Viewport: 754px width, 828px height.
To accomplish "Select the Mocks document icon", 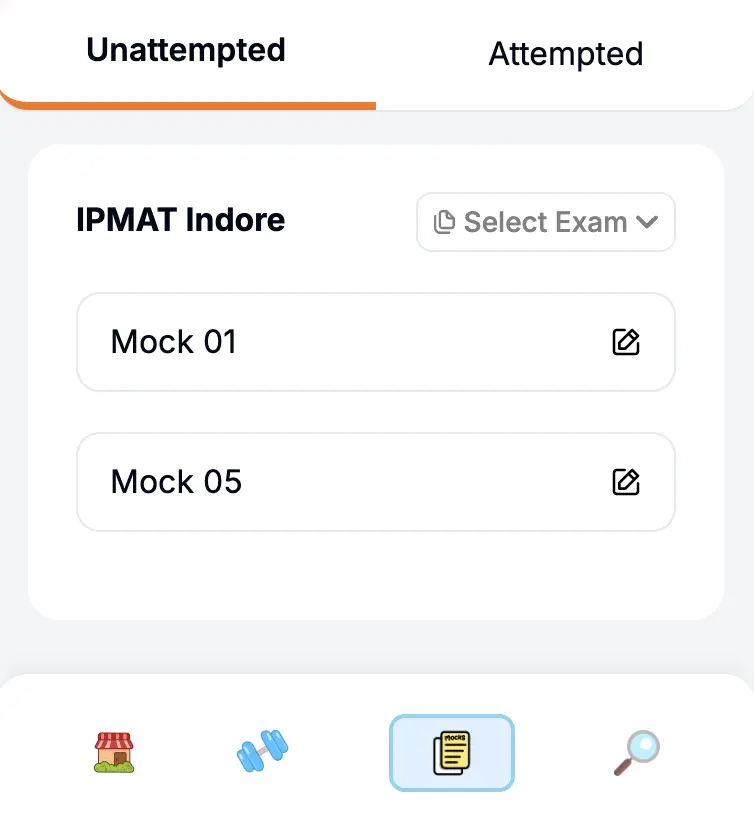I will 452,753.
